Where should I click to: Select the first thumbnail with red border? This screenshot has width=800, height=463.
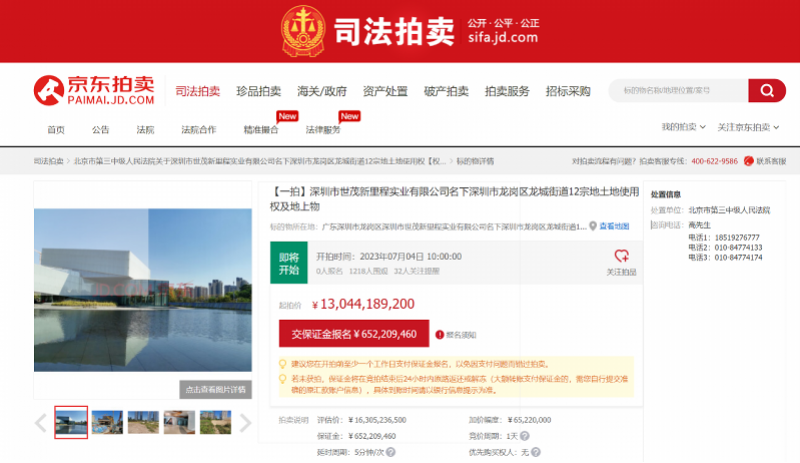[71, 422]
